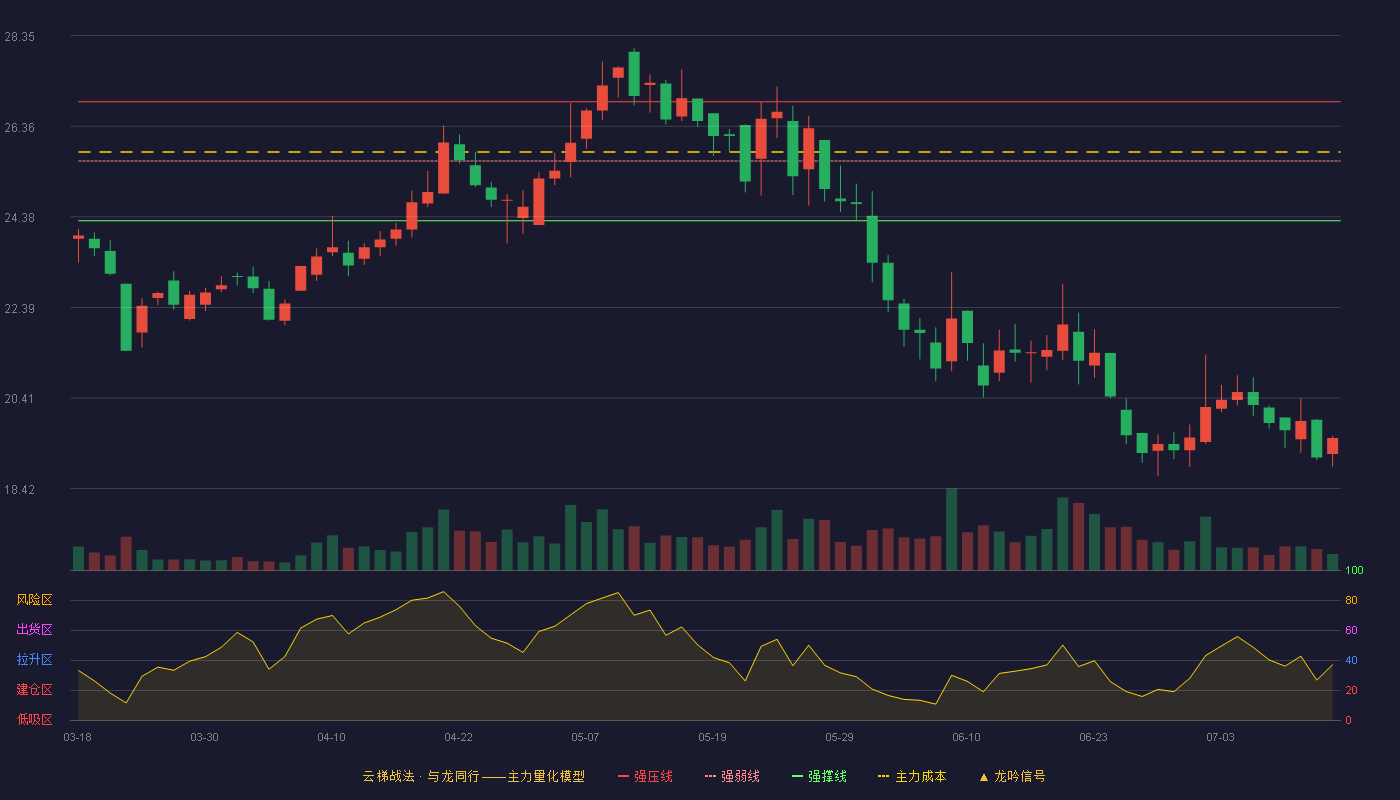Click the 06-23 date label

coord(1093,737)
